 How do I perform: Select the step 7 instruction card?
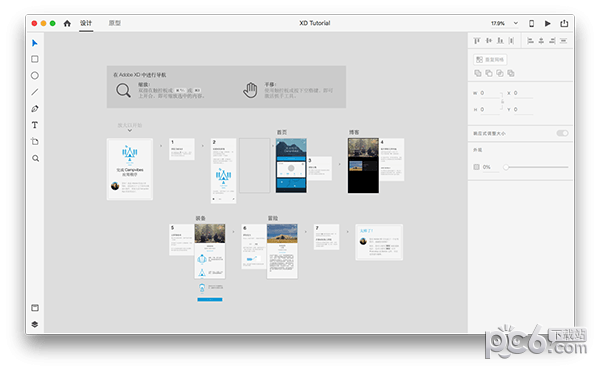tap(326, 237)
